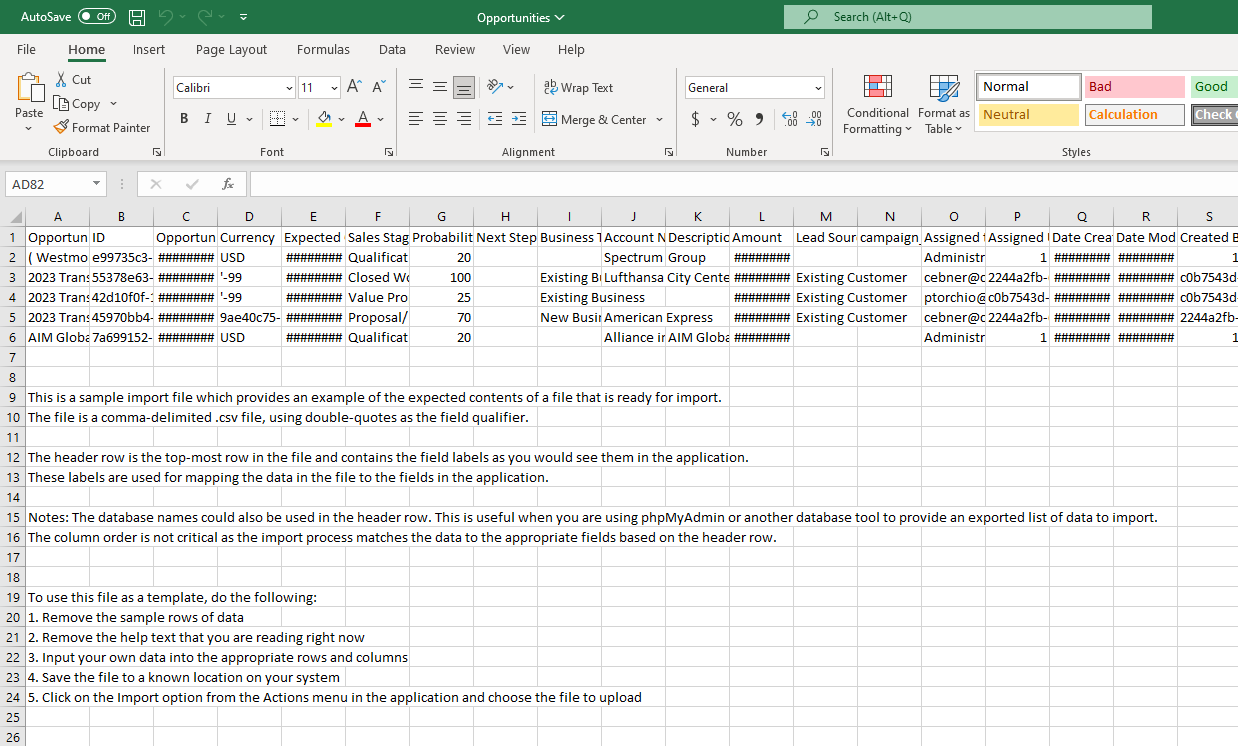Screen dimensions: 1238x746
Task: Expand the Fill Color arrow
Action: coord(341,119)
